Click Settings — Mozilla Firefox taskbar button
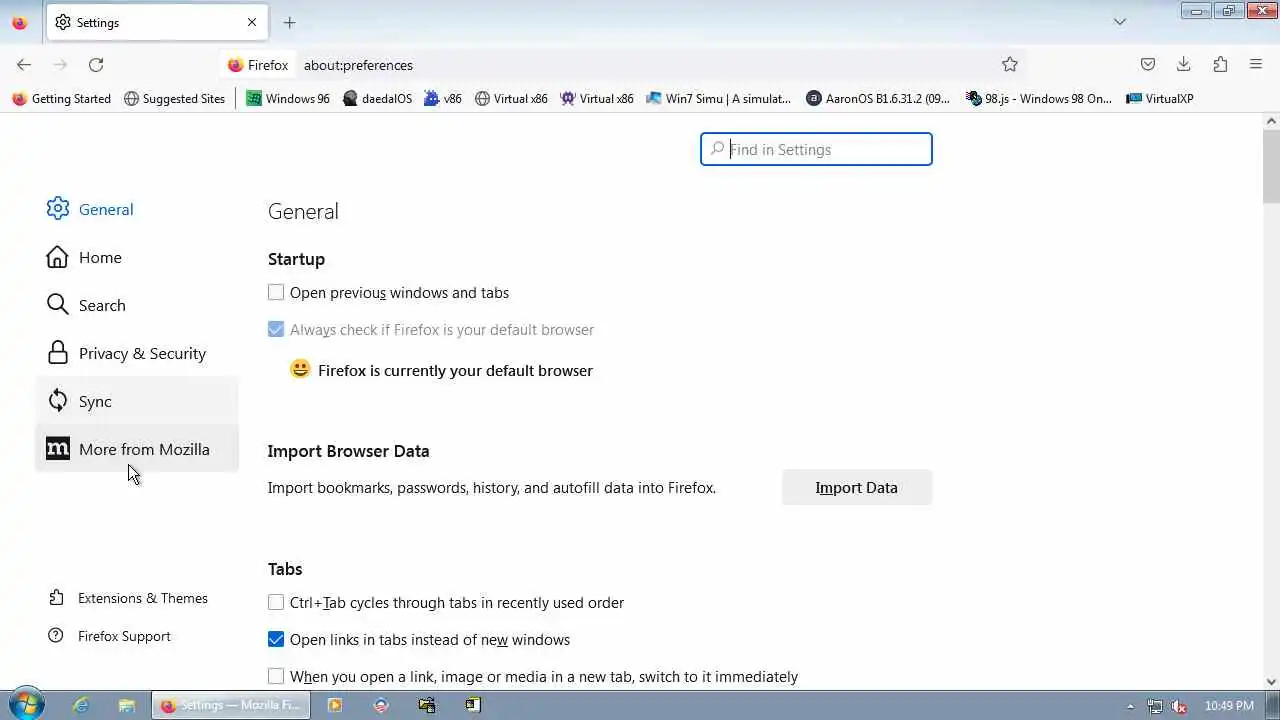Screen dimensions: 1280x720 [x=231, y=705]
